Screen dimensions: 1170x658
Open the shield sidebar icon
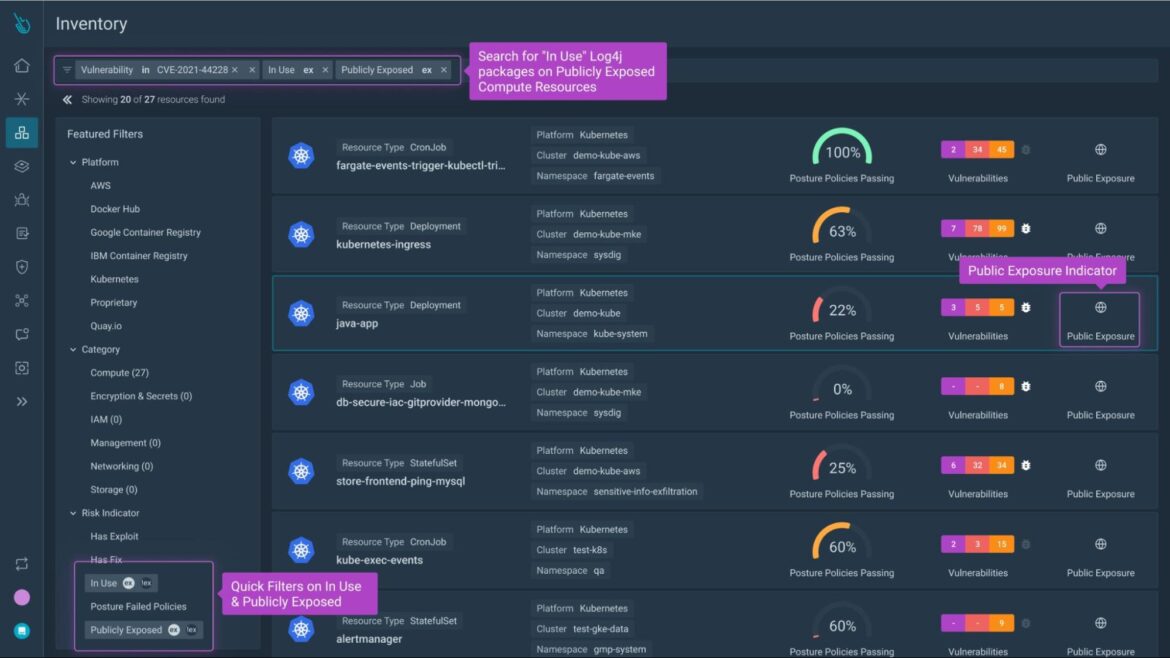(x=22, y=267)
